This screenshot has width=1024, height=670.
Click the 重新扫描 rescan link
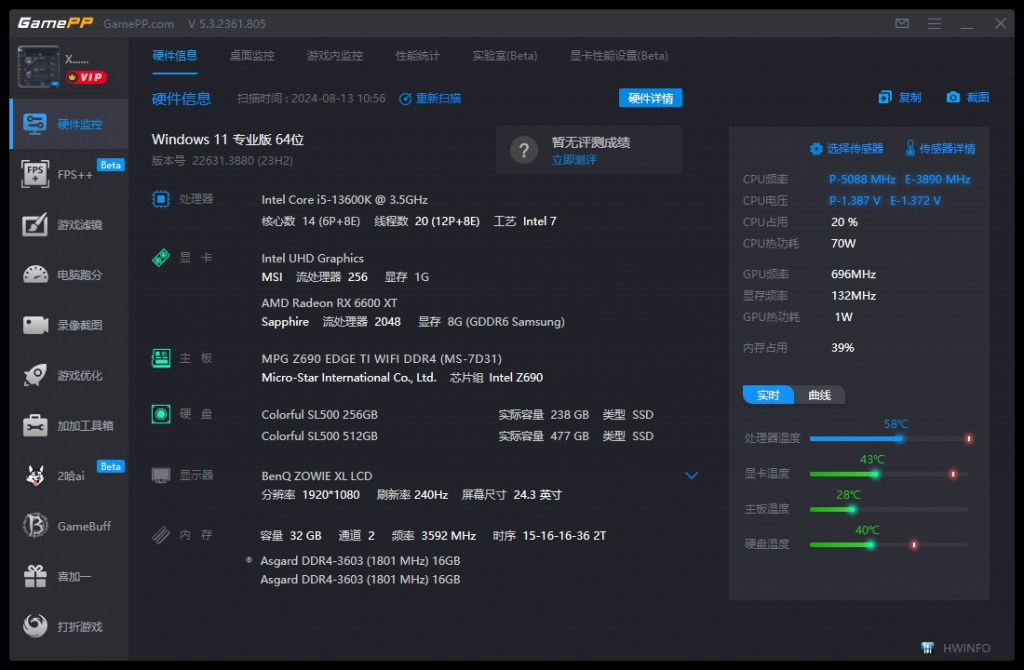[430, 99]
